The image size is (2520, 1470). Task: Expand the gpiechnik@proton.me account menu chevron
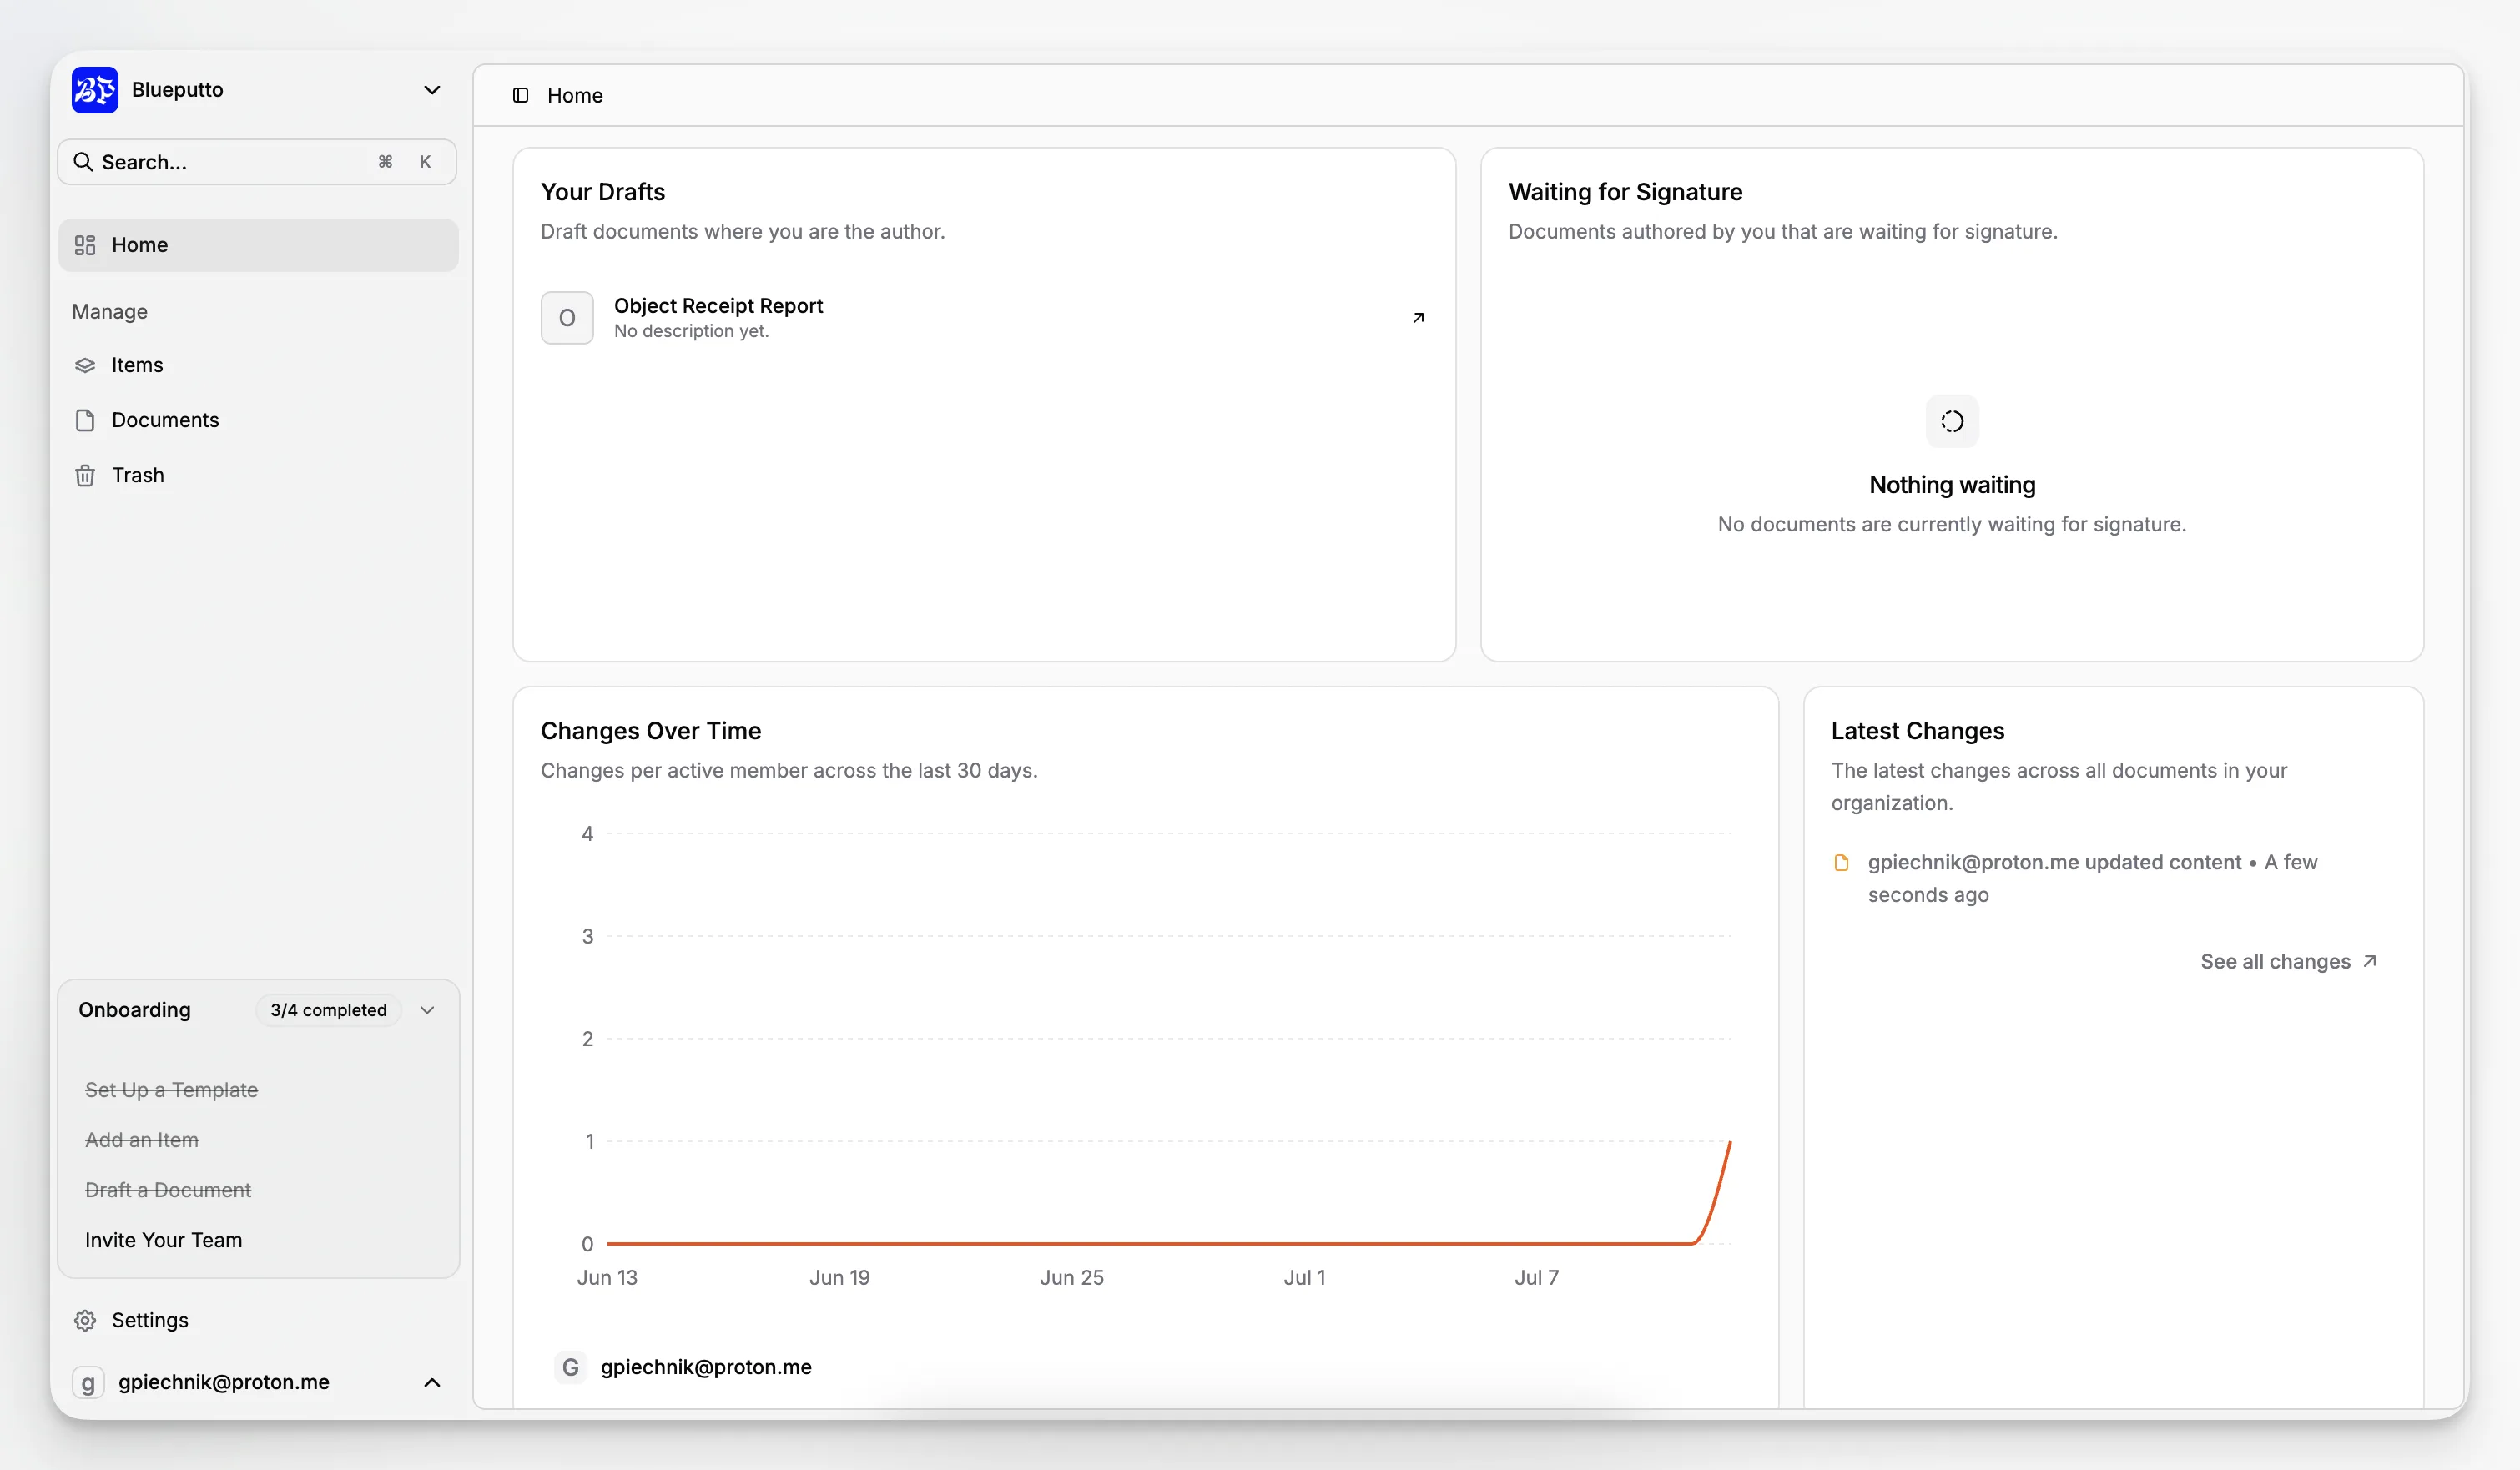(x=432, y=1382)
